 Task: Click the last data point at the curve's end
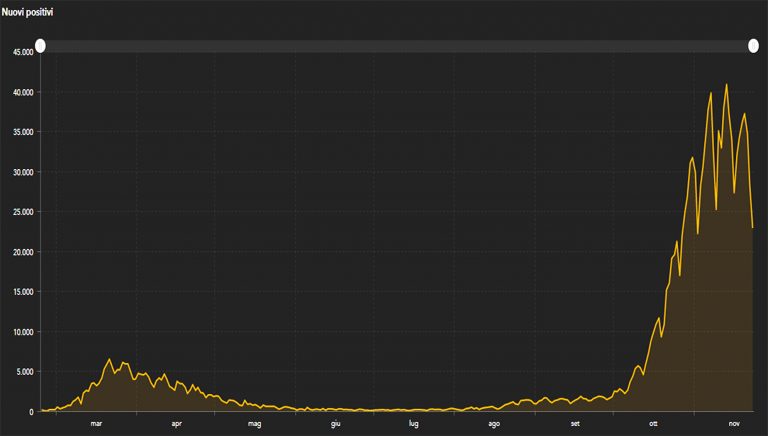tap(753, 227)
